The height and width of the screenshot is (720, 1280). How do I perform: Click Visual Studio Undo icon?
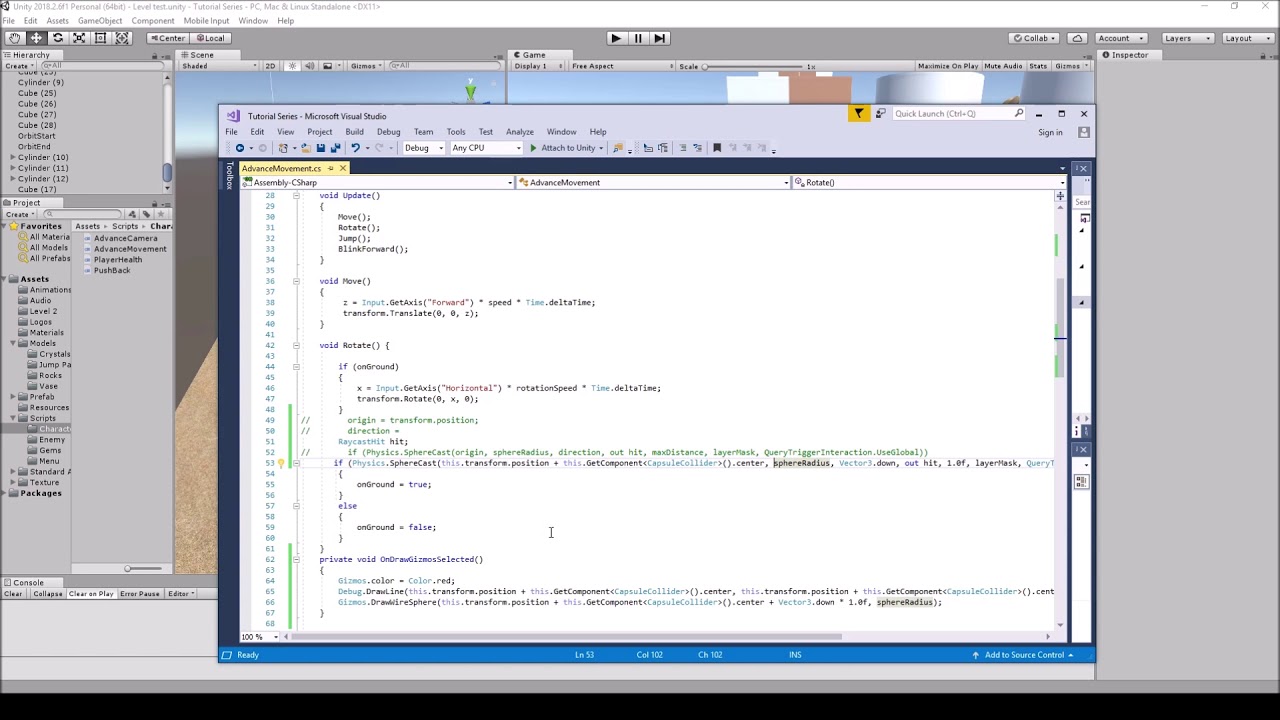pyautogui.click(x=354, y=148)
